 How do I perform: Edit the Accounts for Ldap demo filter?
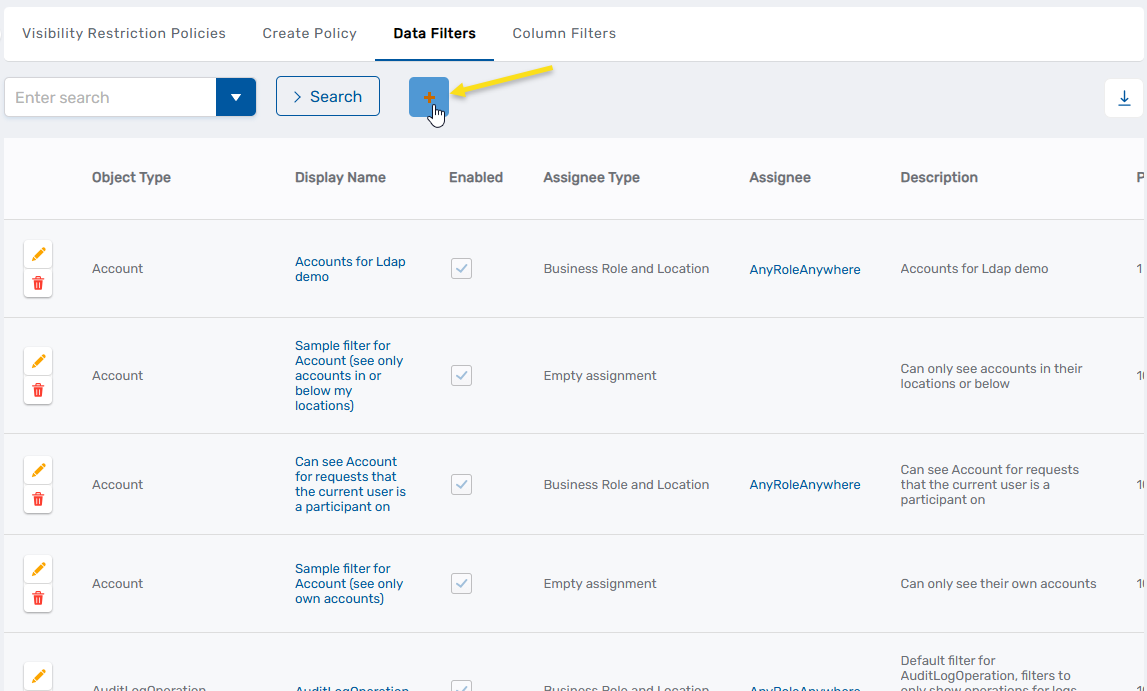[37, 254]
